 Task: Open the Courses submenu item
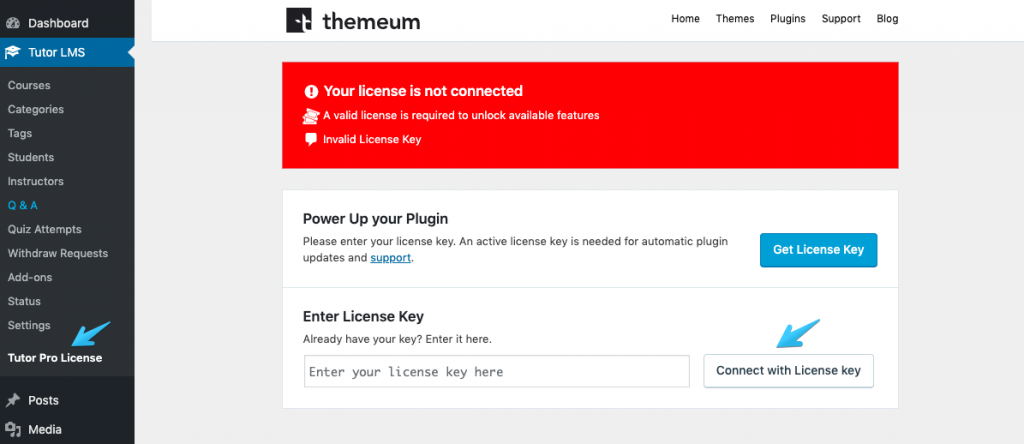29,86
